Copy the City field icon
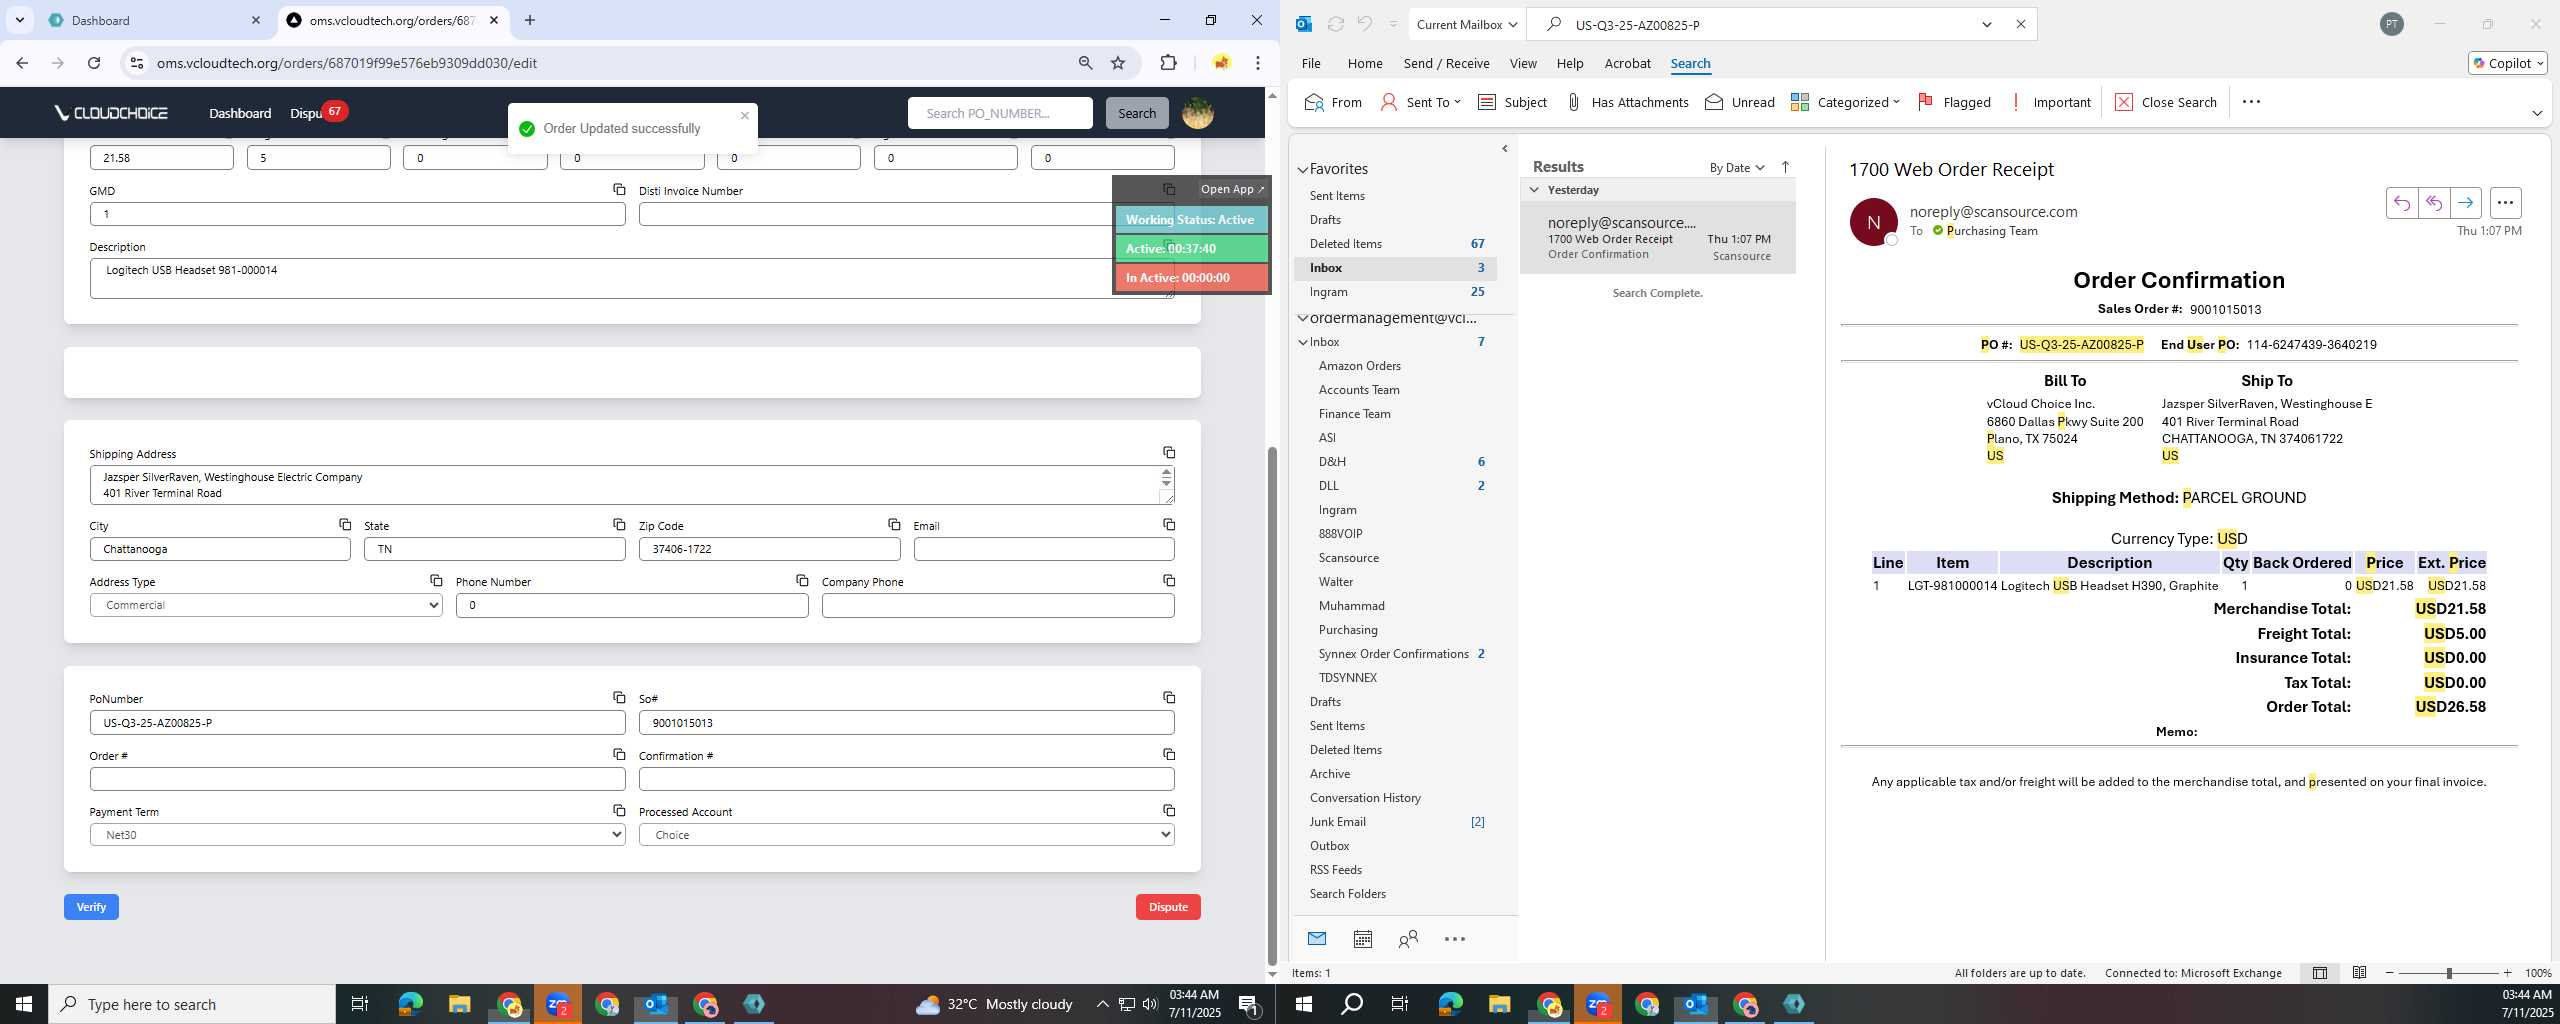2560x1024 pixels. (x=345, y=525)
